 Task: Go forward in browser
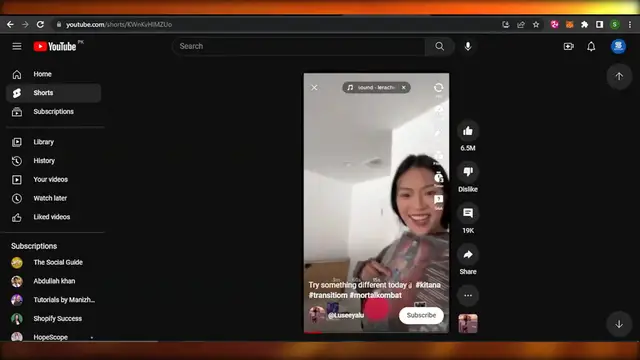pos(25,24)
